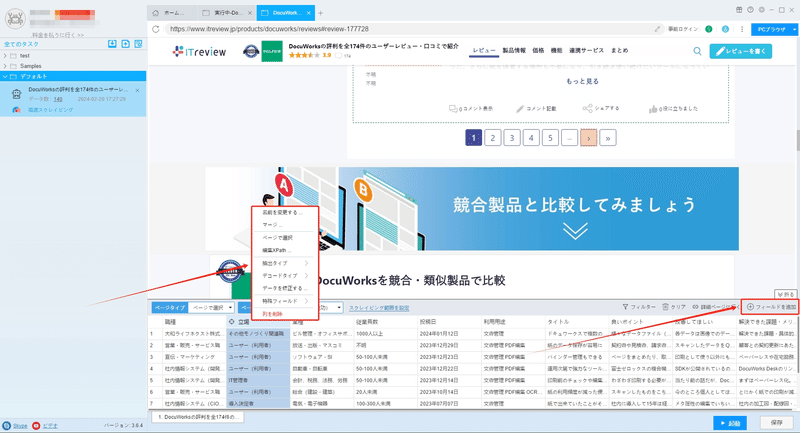
Task: Open デコードタイプ submenu in context menu
Action: [x=285, y=275]
